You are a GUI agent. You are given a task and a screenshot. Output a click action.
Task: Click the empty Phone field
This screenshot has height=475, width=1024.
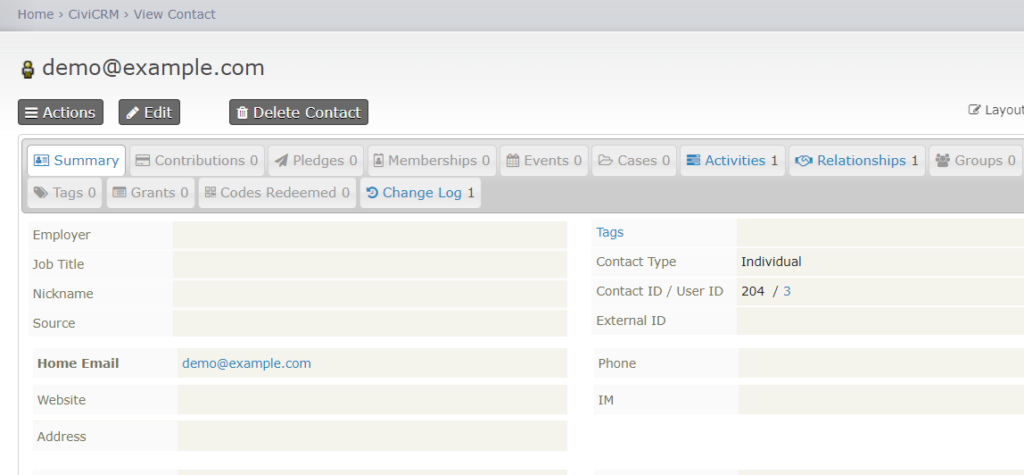pyautogui.click(x=881, y=363)
